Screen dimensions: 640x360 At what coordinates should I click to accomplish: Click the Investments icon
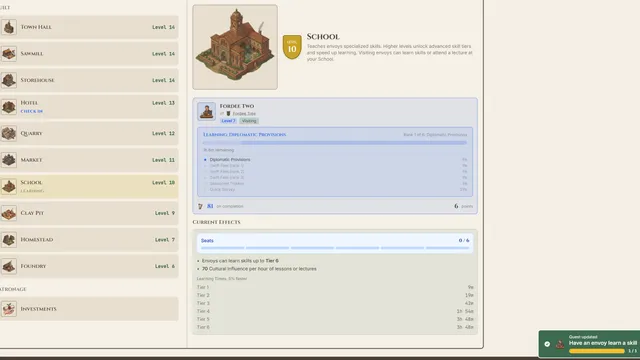pyautogui.click(x=9, y=309)
